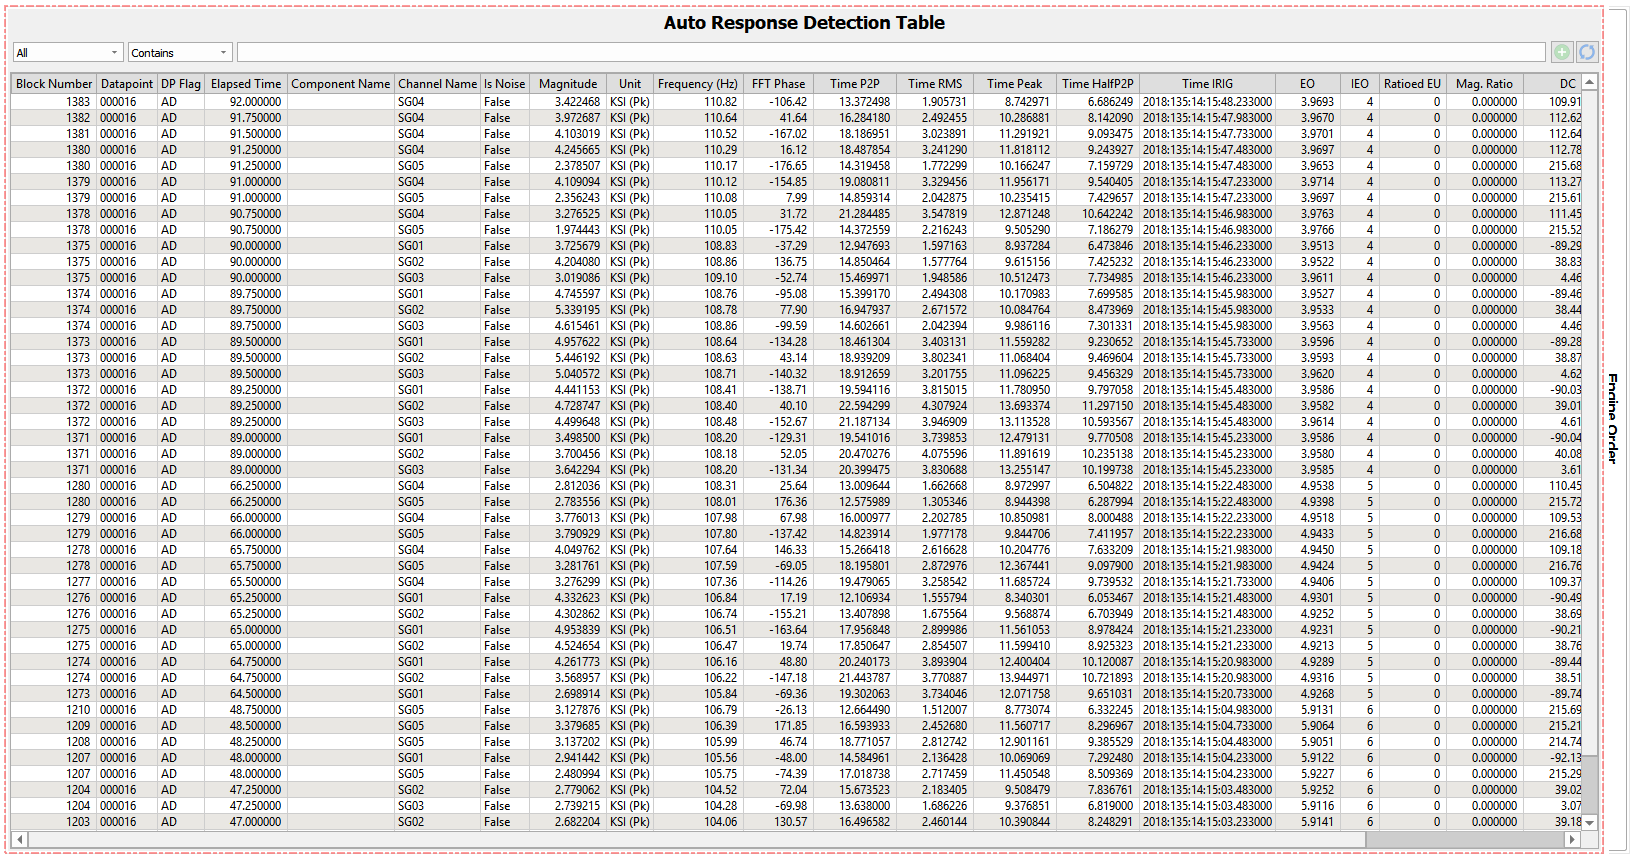Click the Time IRIG column header
1633x857 pixels.
pyautogui.click(x=1207, y=84)
